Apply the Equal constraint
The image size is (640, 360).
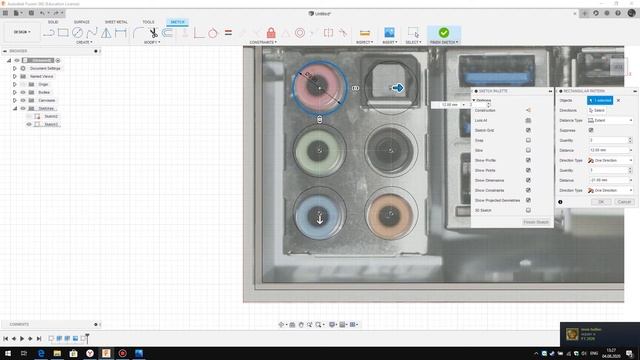tap(228, 33)
